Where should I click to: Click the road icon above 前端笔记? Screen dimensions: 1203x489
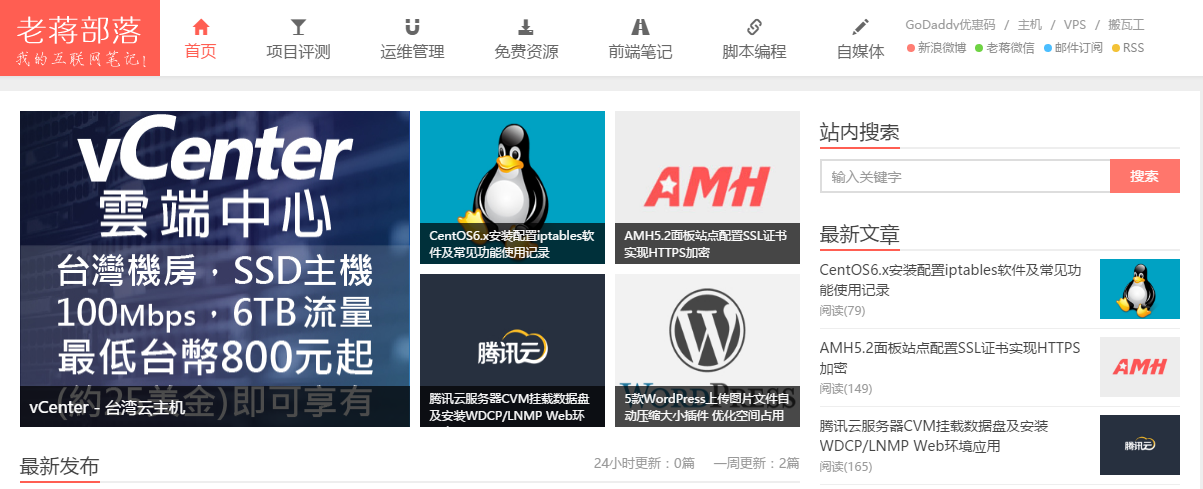click(640, 27)
